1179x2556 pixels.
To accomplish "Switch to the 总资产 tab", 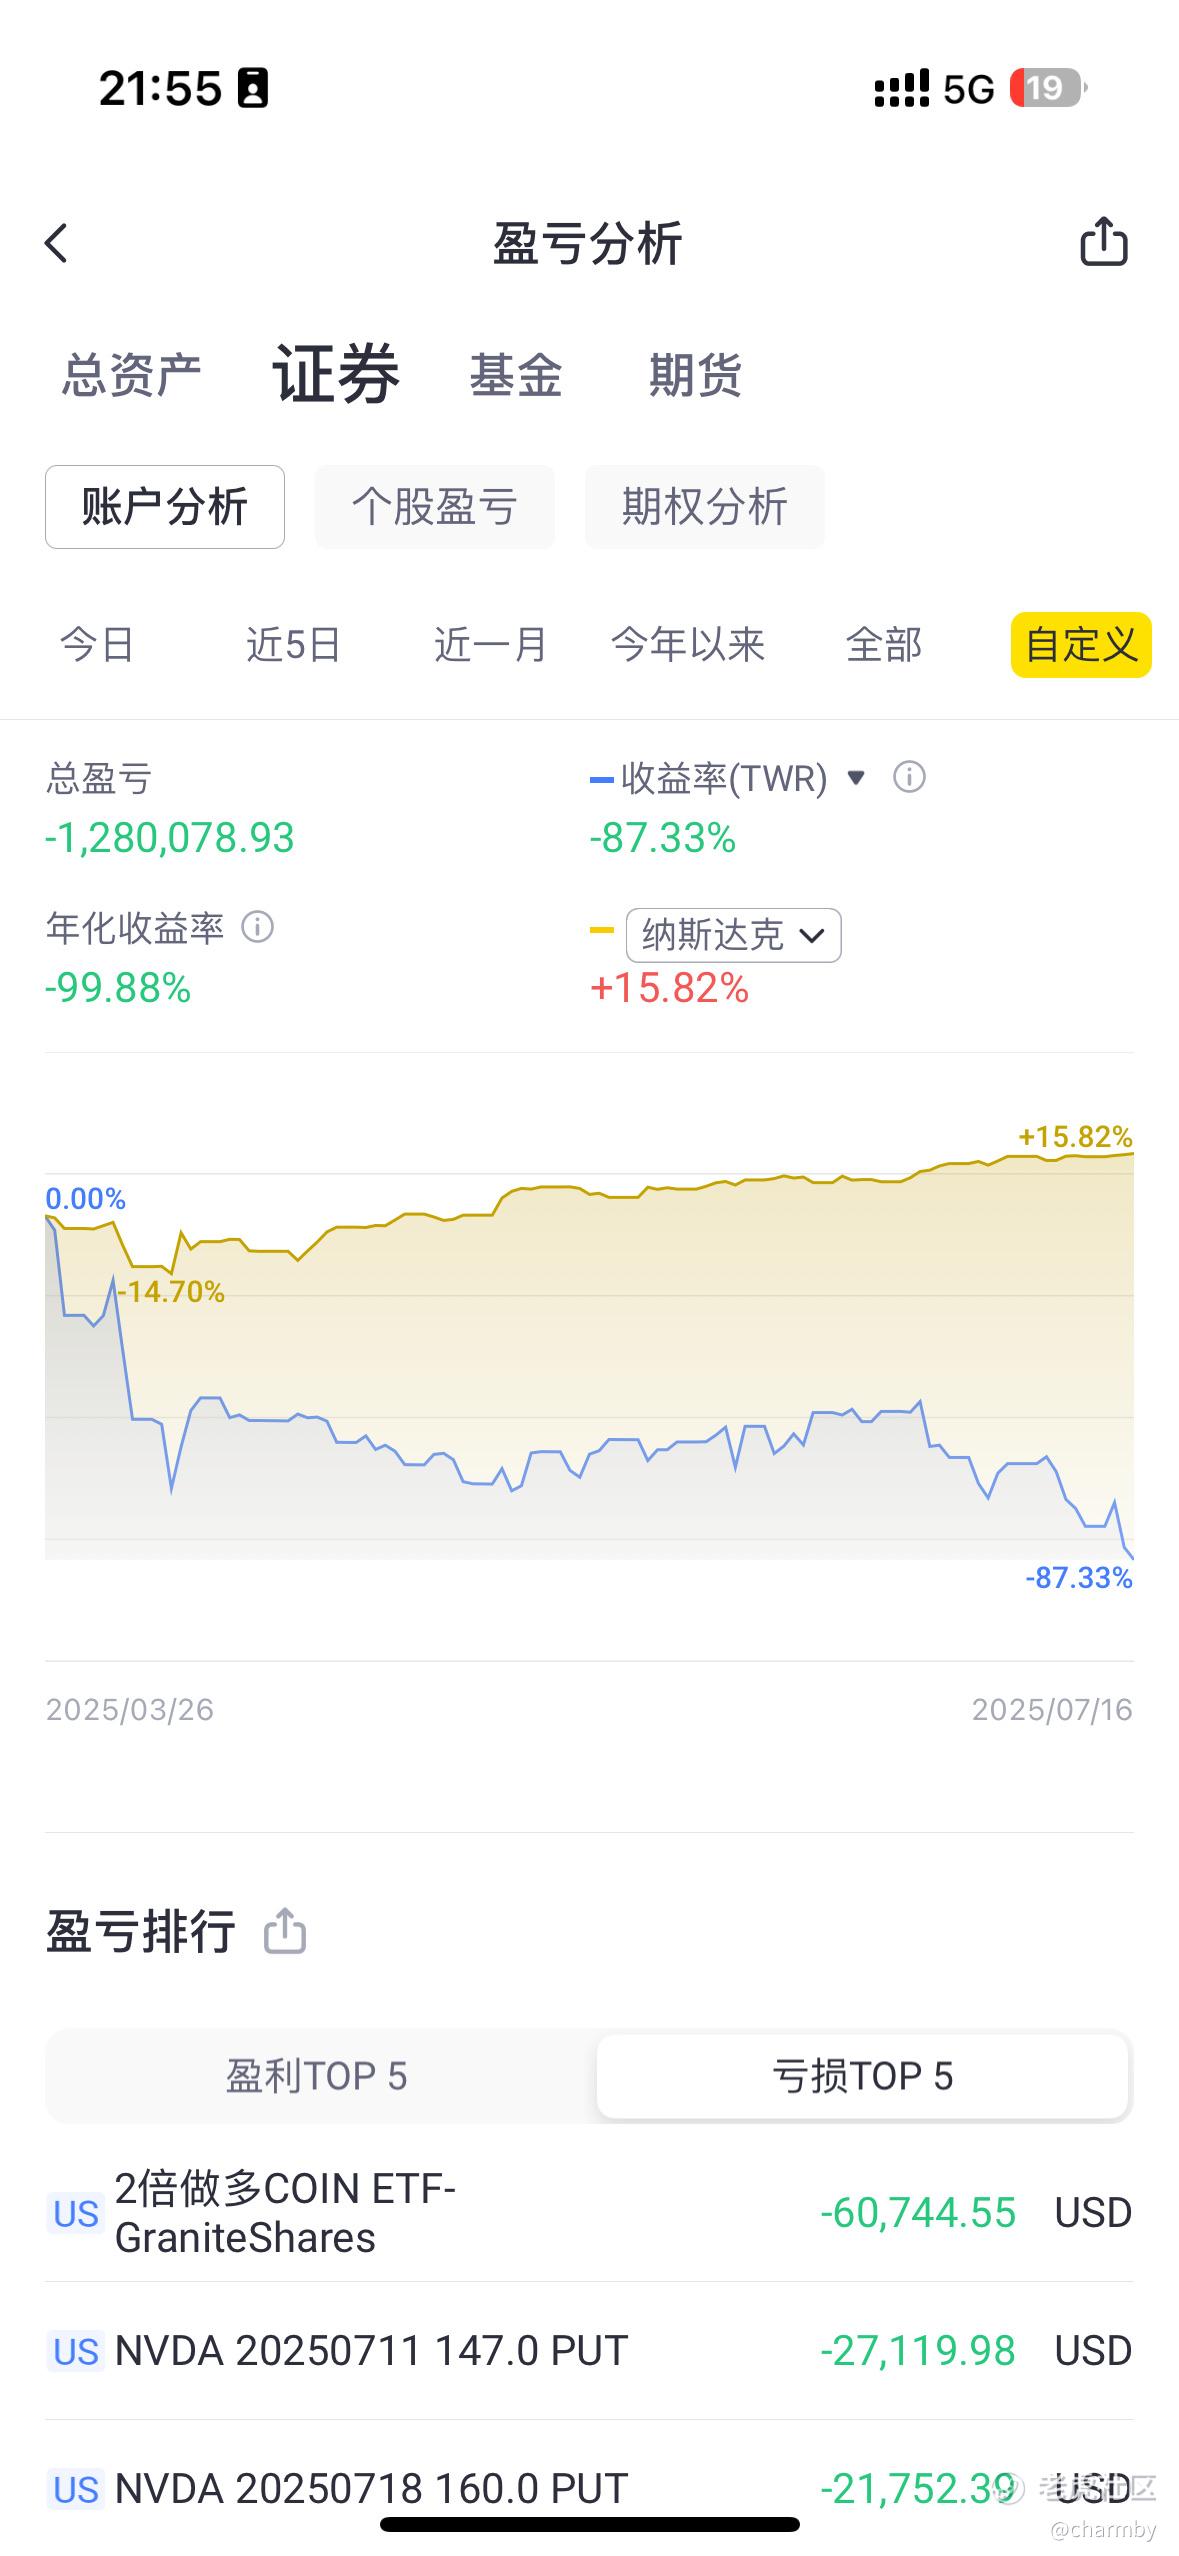I will tap(132, 376).
